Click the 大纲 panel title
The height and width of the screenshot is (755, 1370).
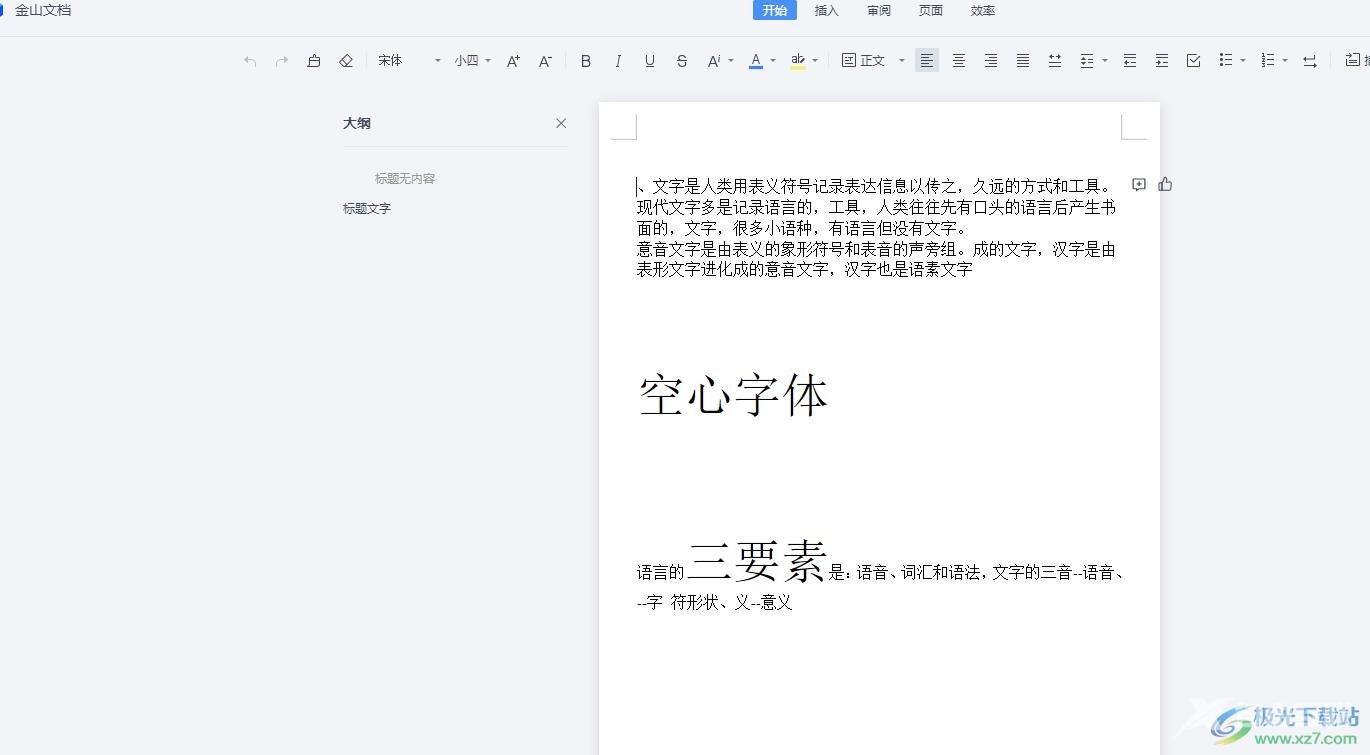click(357, 123)
